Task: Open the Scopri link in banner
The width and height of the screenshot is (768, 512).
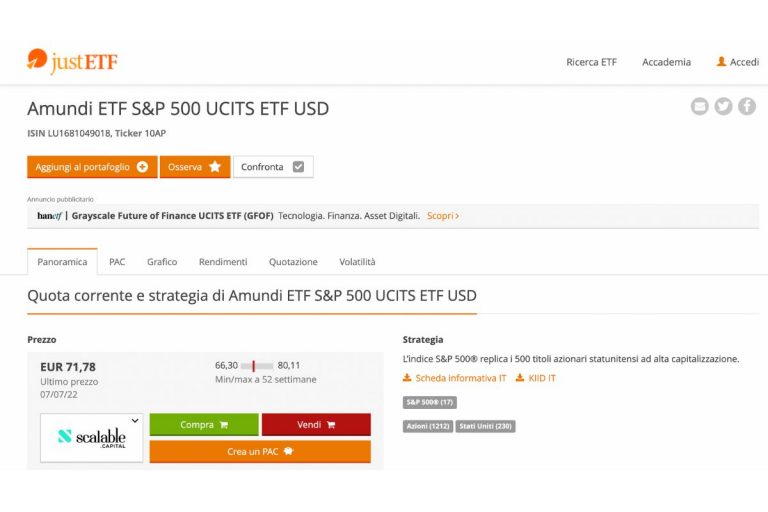Action: click(x=443, y=216)
